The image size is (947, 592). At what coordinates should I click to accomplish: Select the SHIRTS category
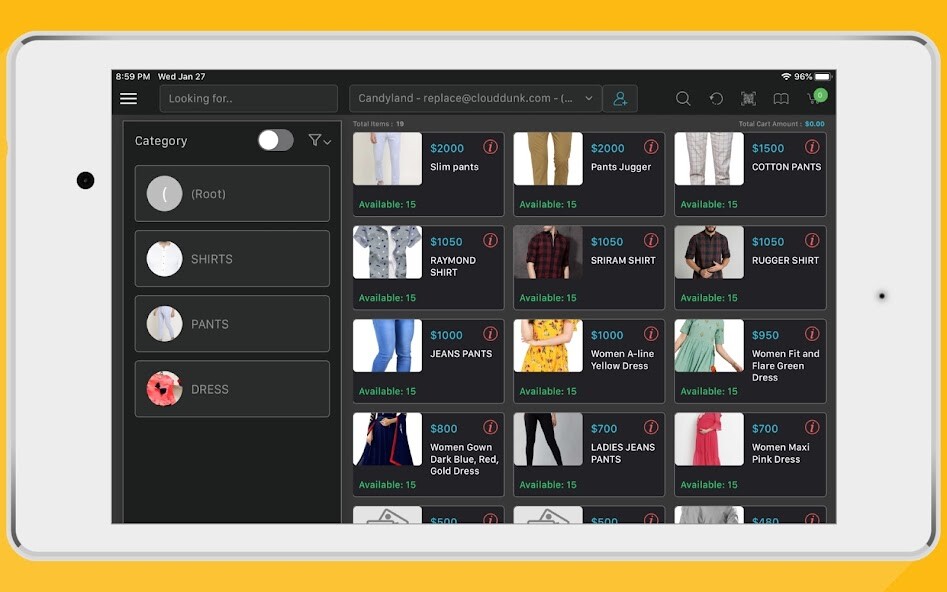click(x=233, y=259)
